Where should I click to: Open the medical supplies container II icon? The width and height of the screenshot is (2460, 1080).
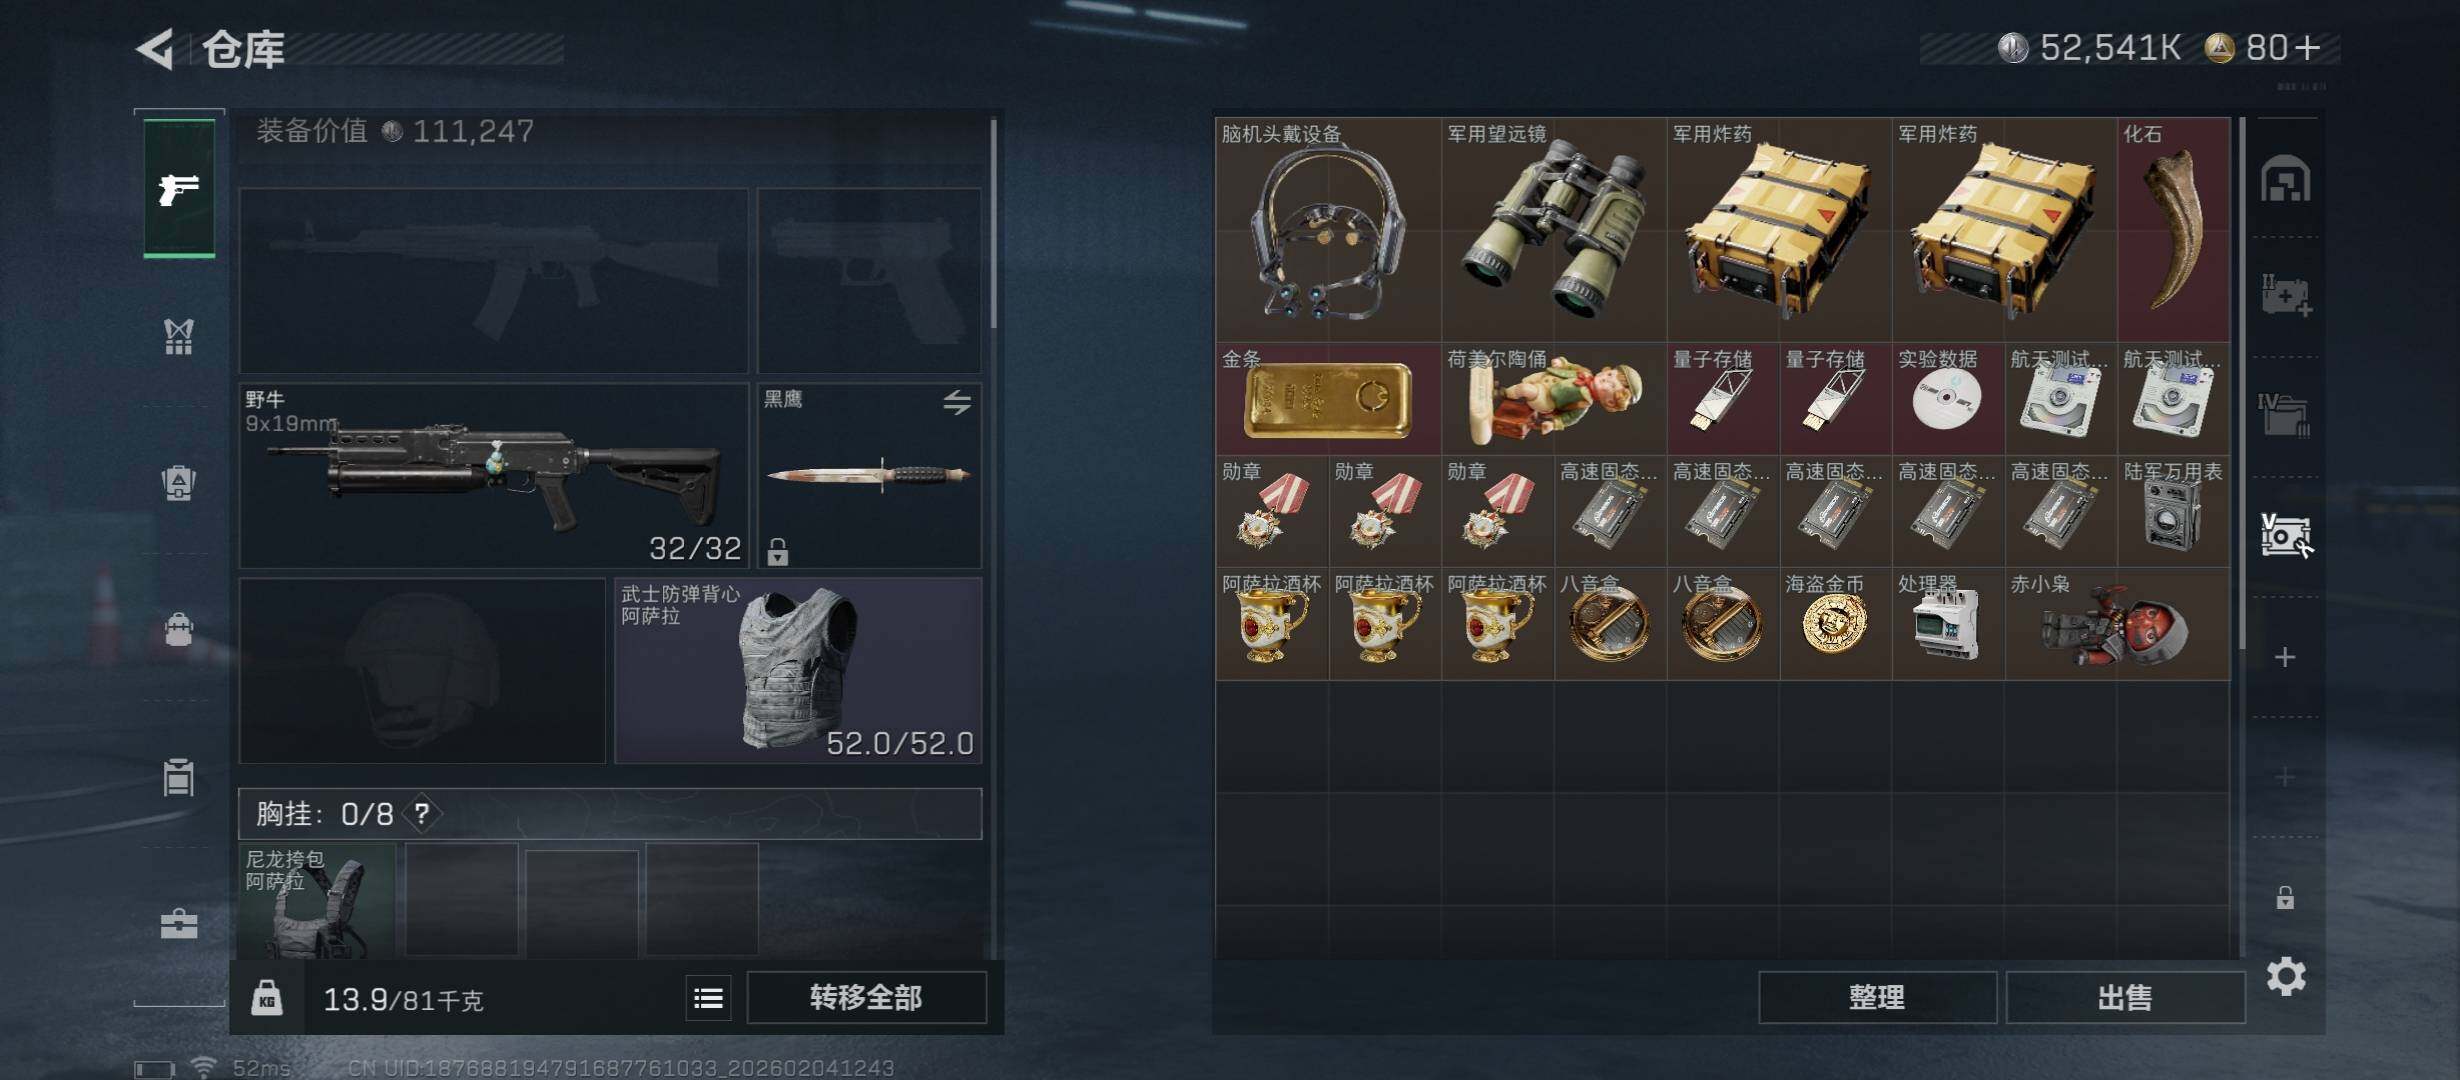2286,295
